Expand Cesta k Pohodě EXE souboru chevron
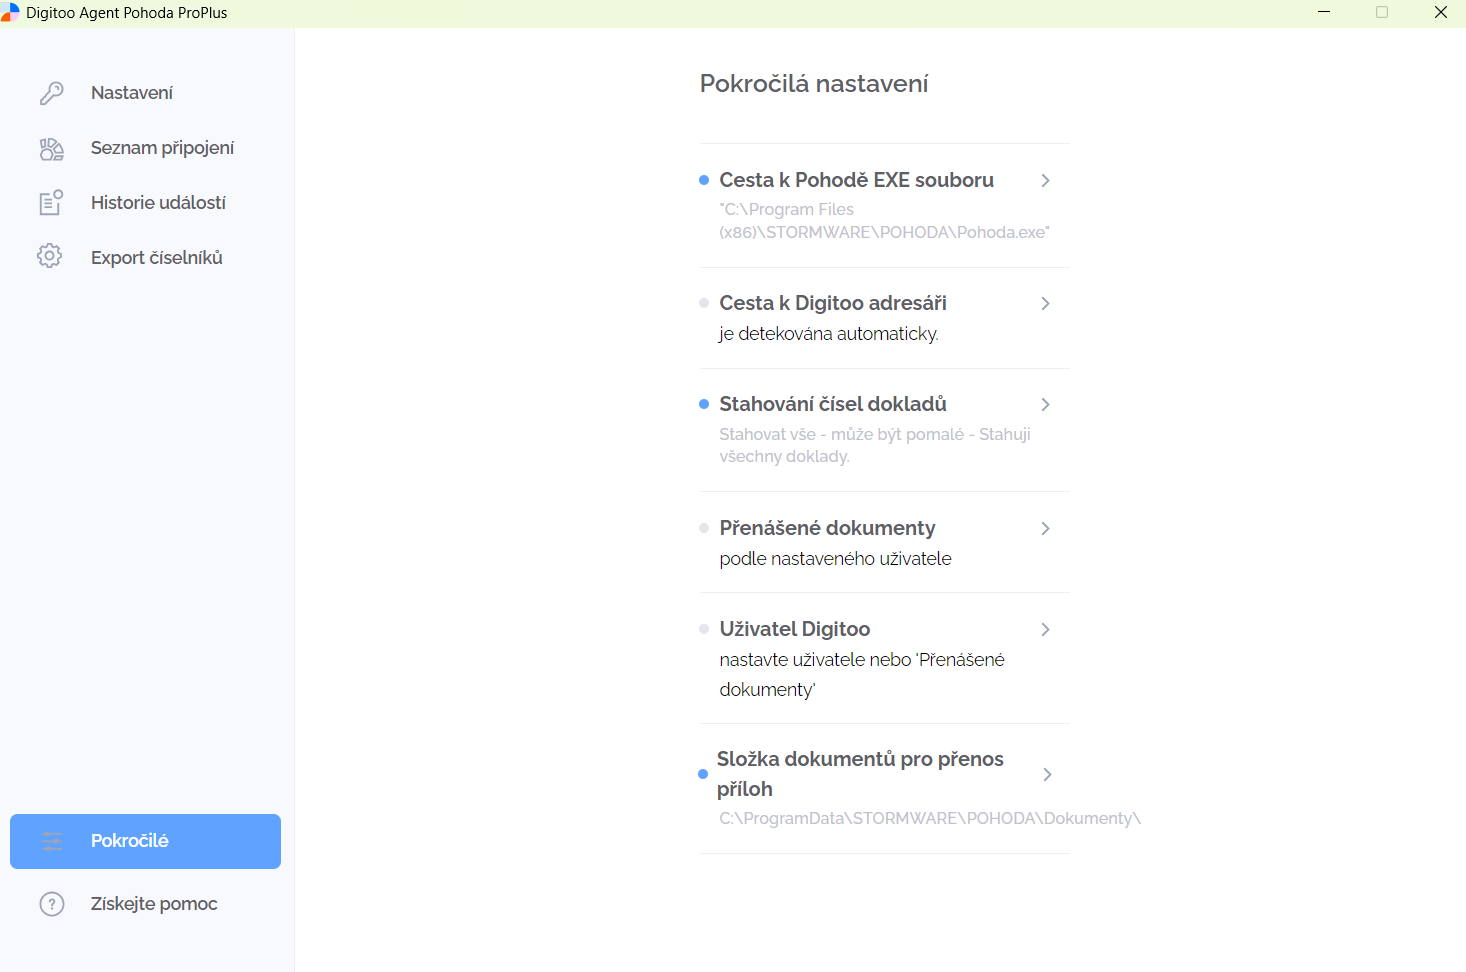Viewport: 1466px width, 972px height. [x=1045, y=181]
